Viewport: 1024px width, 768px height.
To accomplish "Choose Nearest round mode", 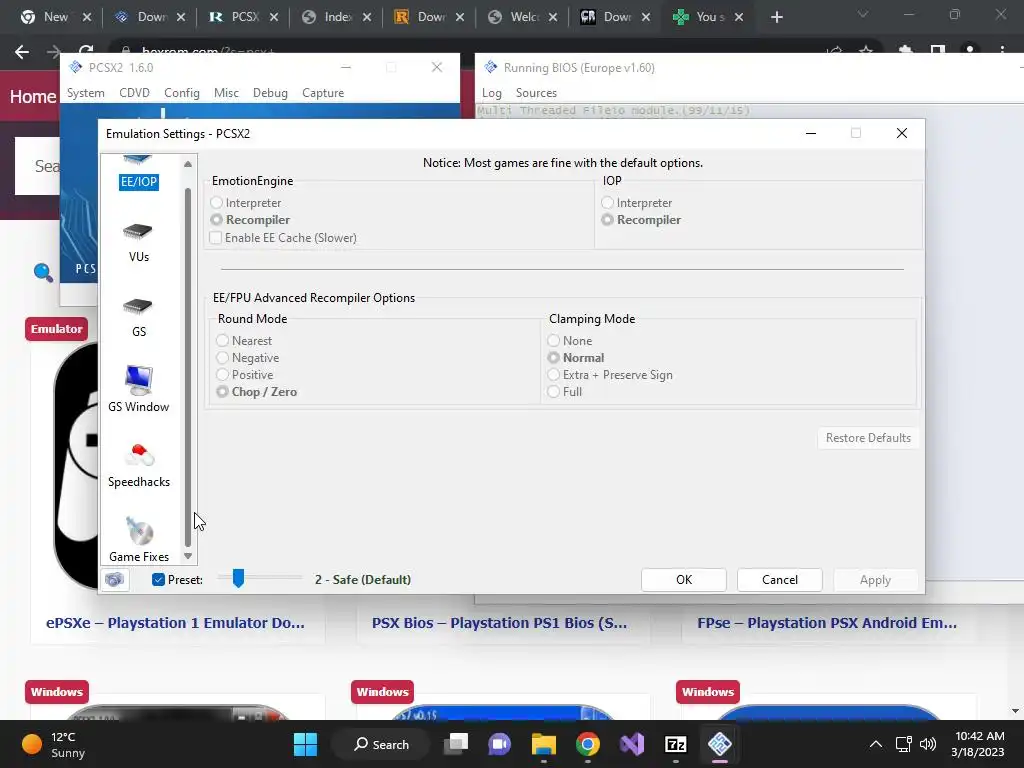I will click(x=223, y=340).
